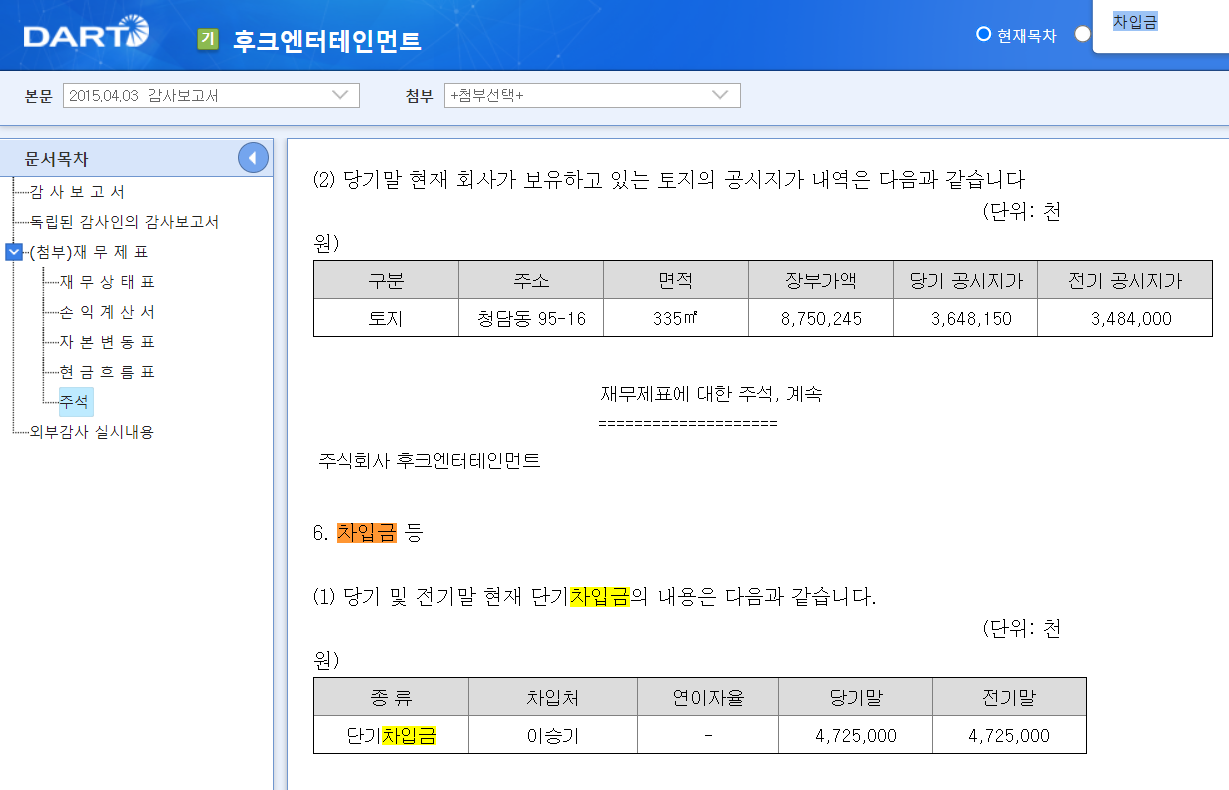Click the blue chevron next to (첨부)재무제표
The height and width of the screenshot is (790, 1229).
[x=13, y=252]
